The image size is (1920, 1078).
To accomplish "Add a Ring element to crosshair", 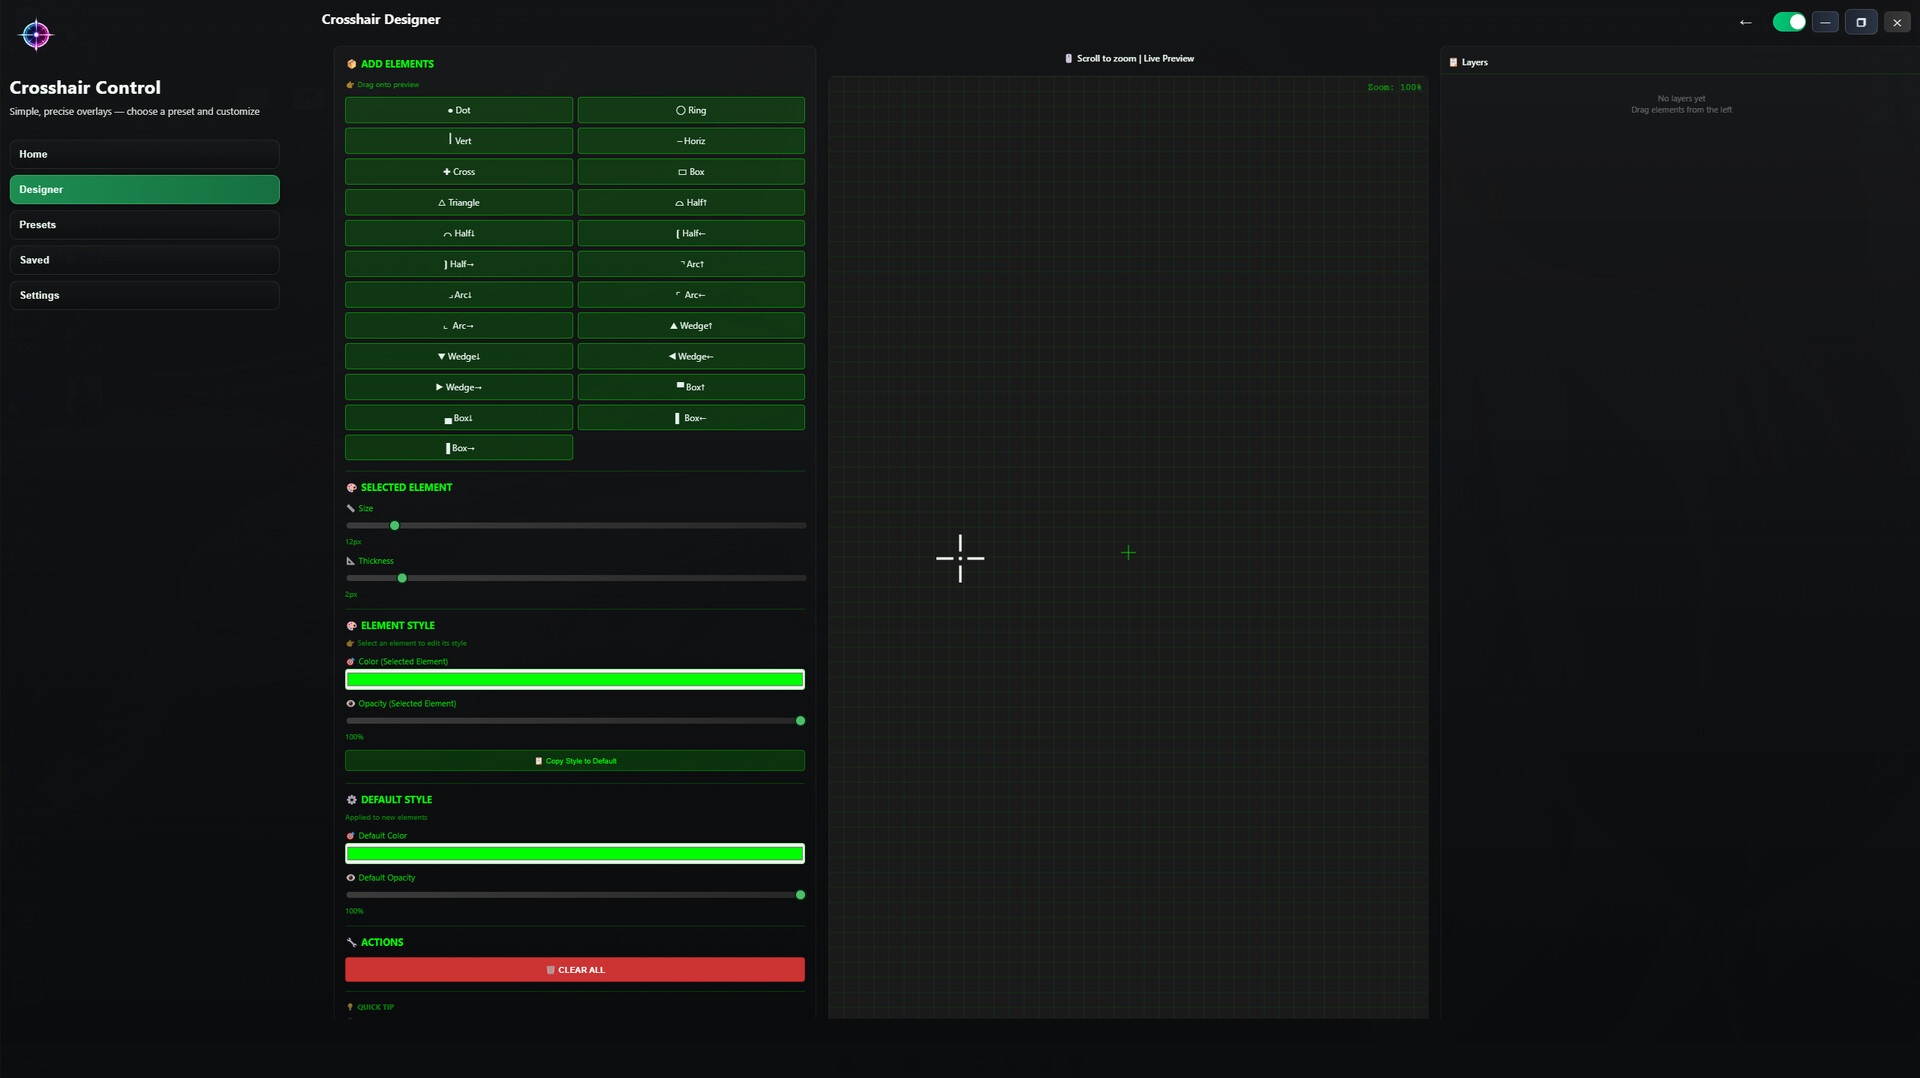I will pyautogui.click(x=690, y=110).
